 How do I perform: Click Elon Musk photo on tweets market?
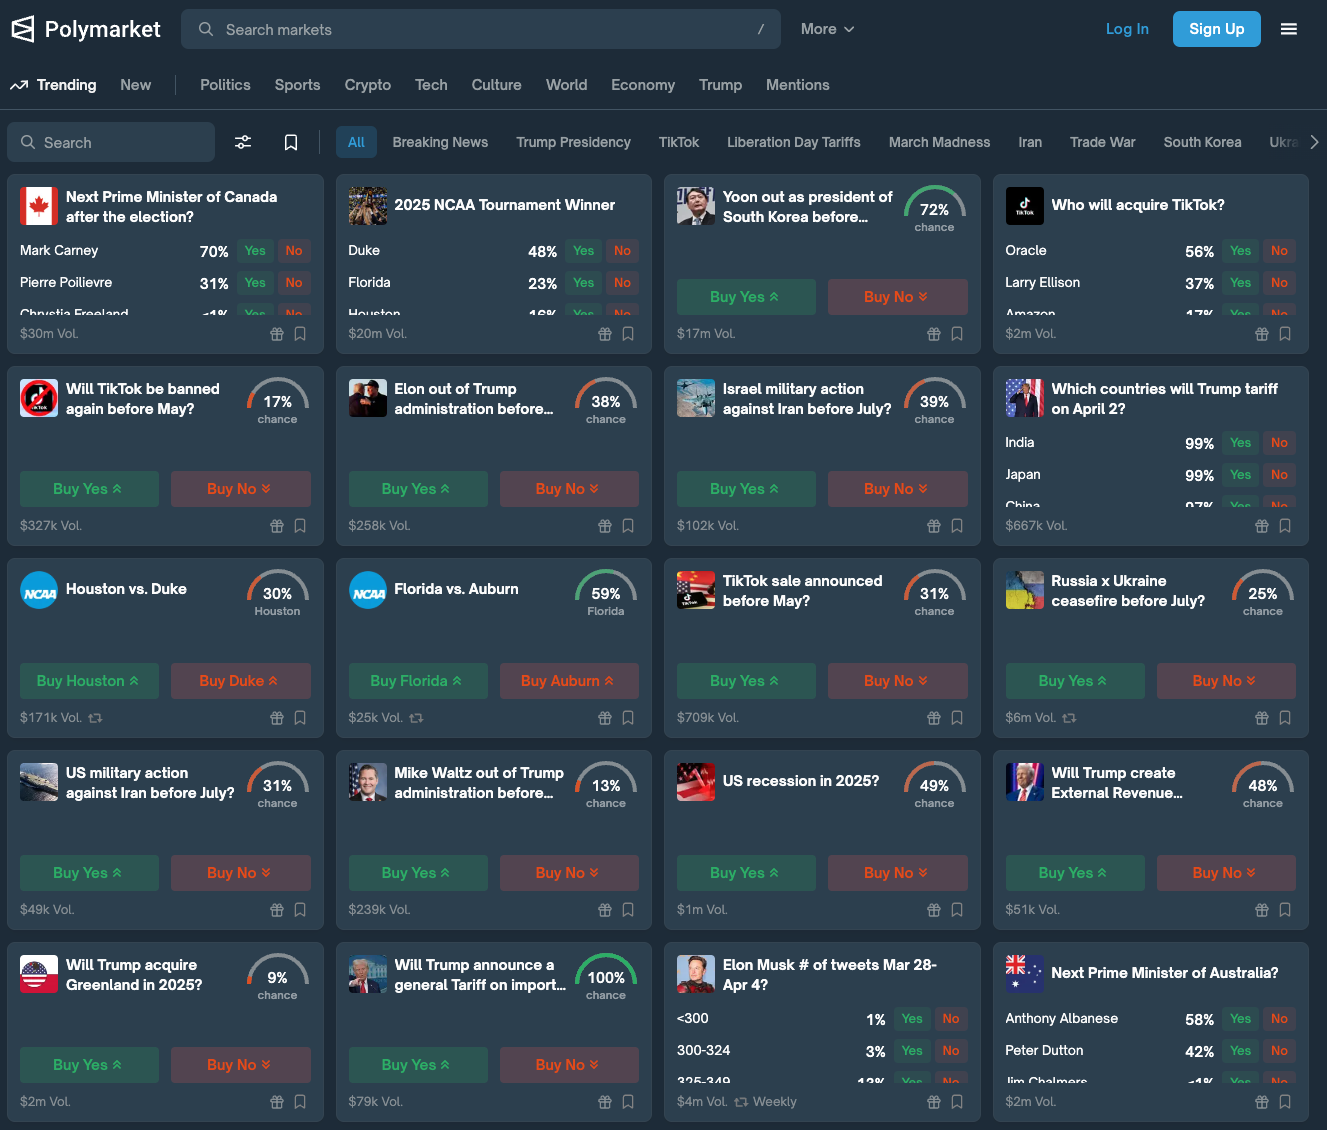[696, 974]
